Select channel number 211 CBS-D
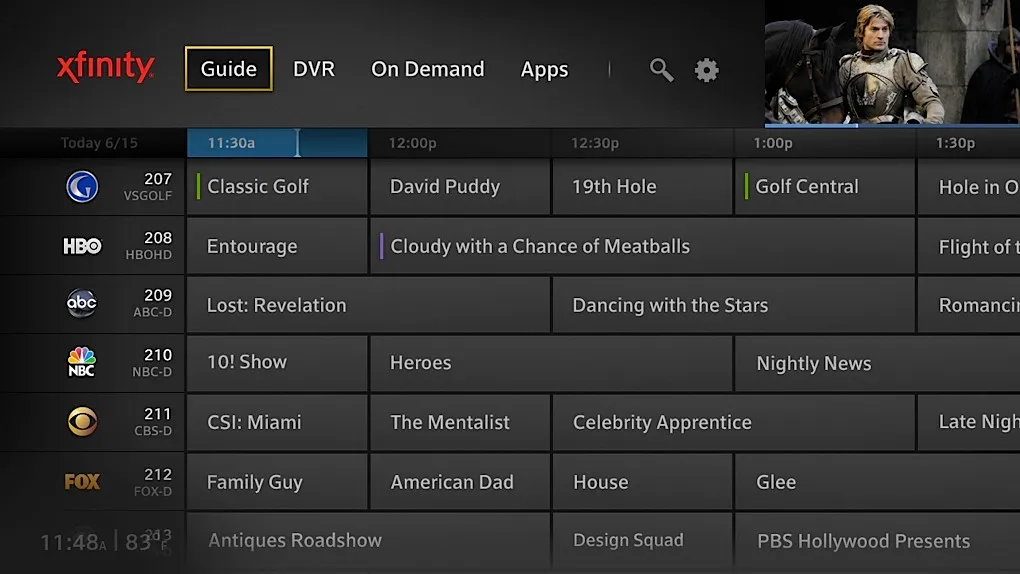1020x574 pixels. (x=154, y=422)
